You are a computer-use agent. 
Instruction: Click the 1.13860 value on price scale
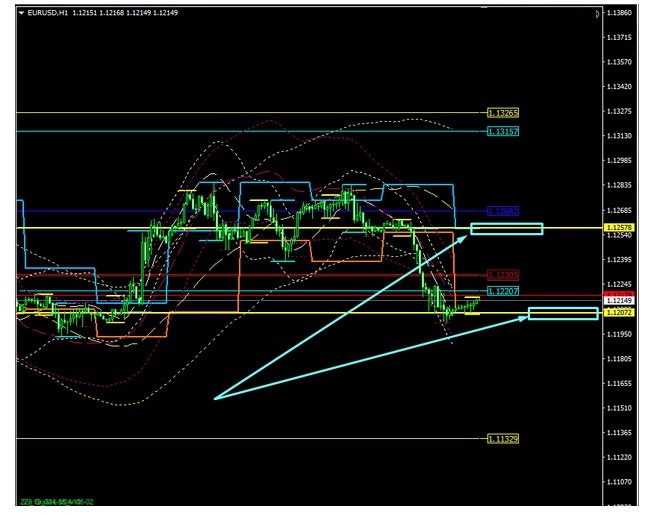coord(618,13)
